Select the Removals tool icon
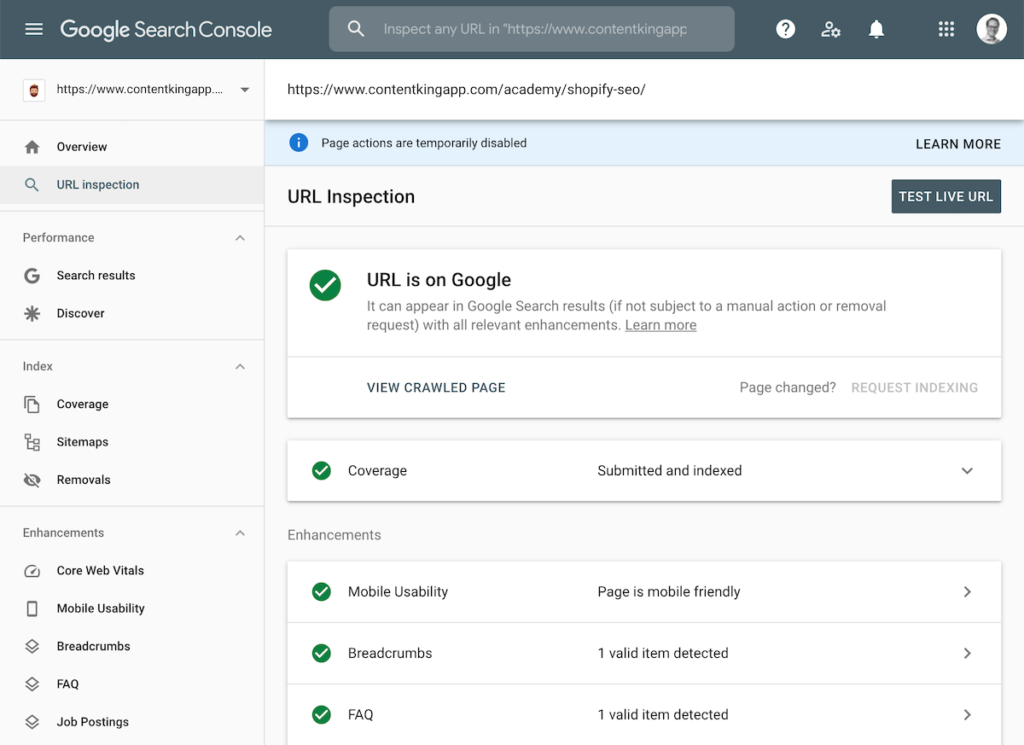The image size is (1024, 745). tap(31, 479)
